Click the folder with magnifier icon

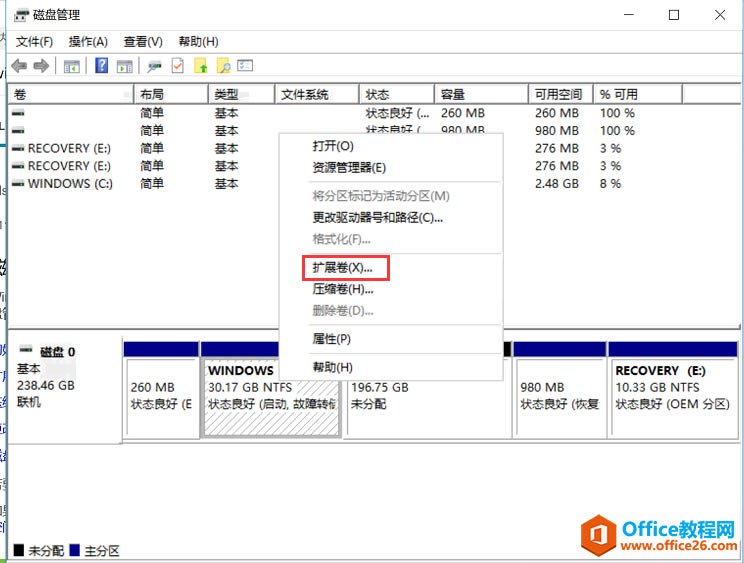[223, 65]
